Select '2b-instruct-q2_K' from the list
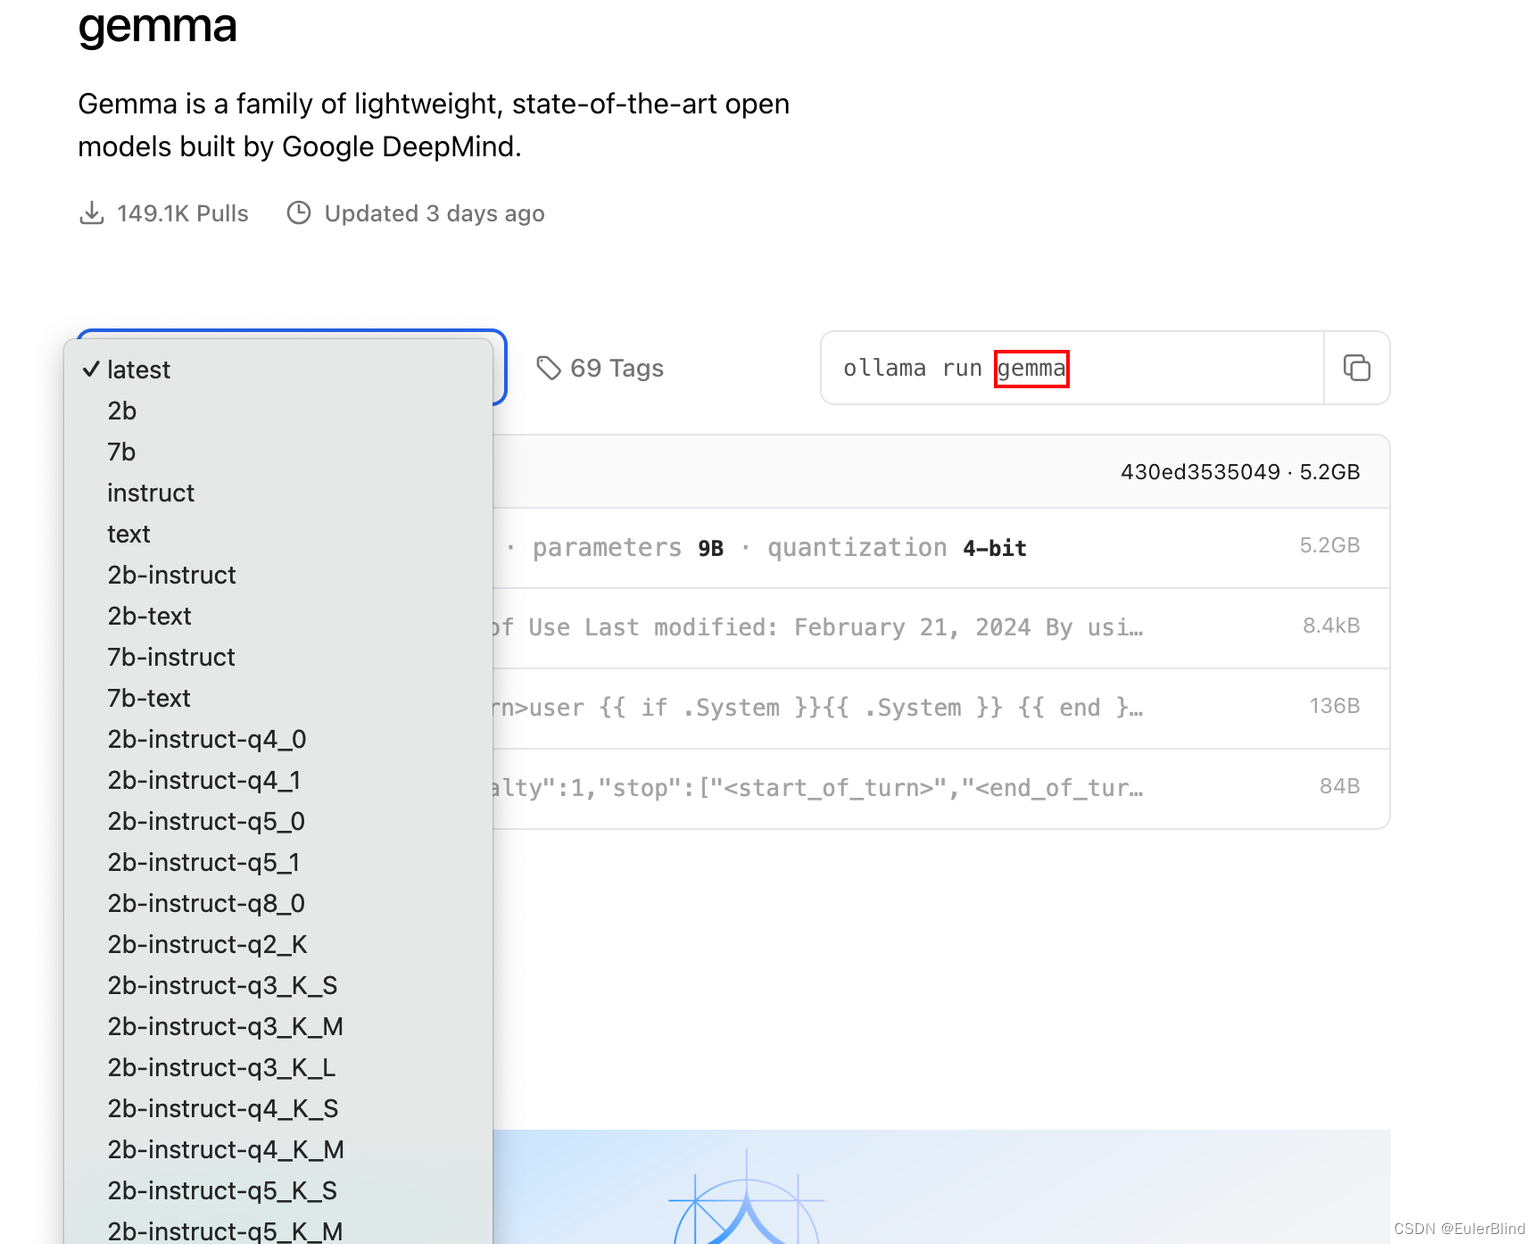The height and width of the screenshot is (1244, 1540). 278,943
